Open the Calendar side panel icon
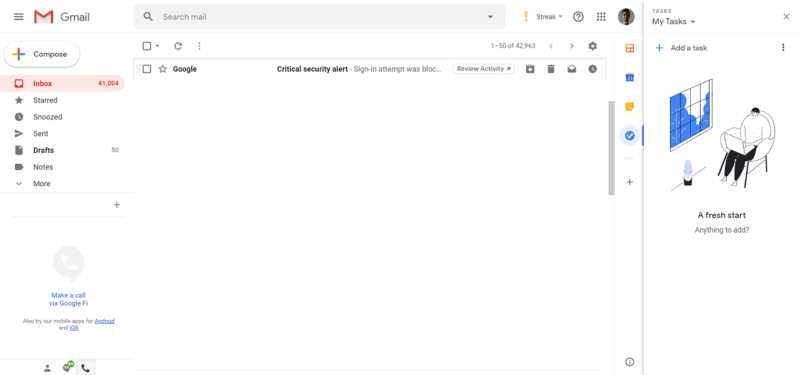This screenshot has width=800, height=375. (x=630, y=78)
